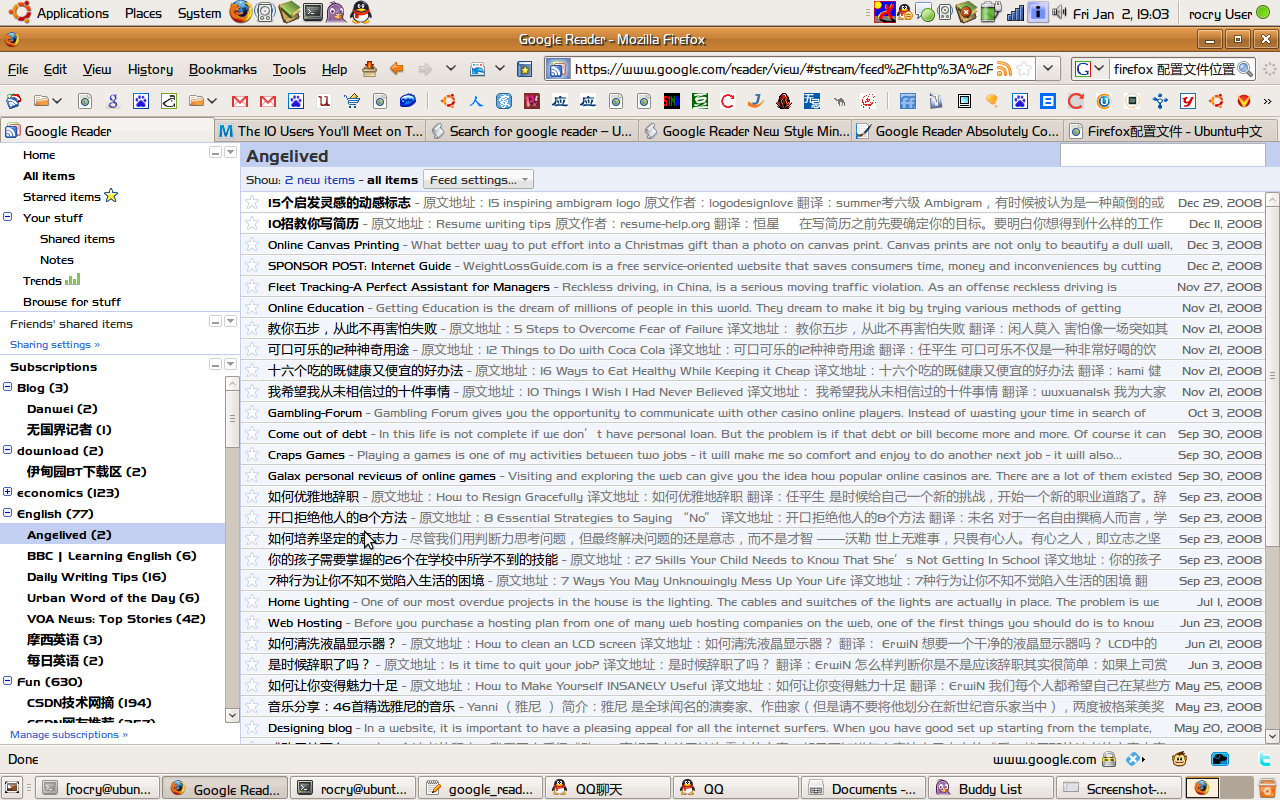Open the Firefox File menu
Viewport: 1280px width, 800px height.
tap(18, 69)
